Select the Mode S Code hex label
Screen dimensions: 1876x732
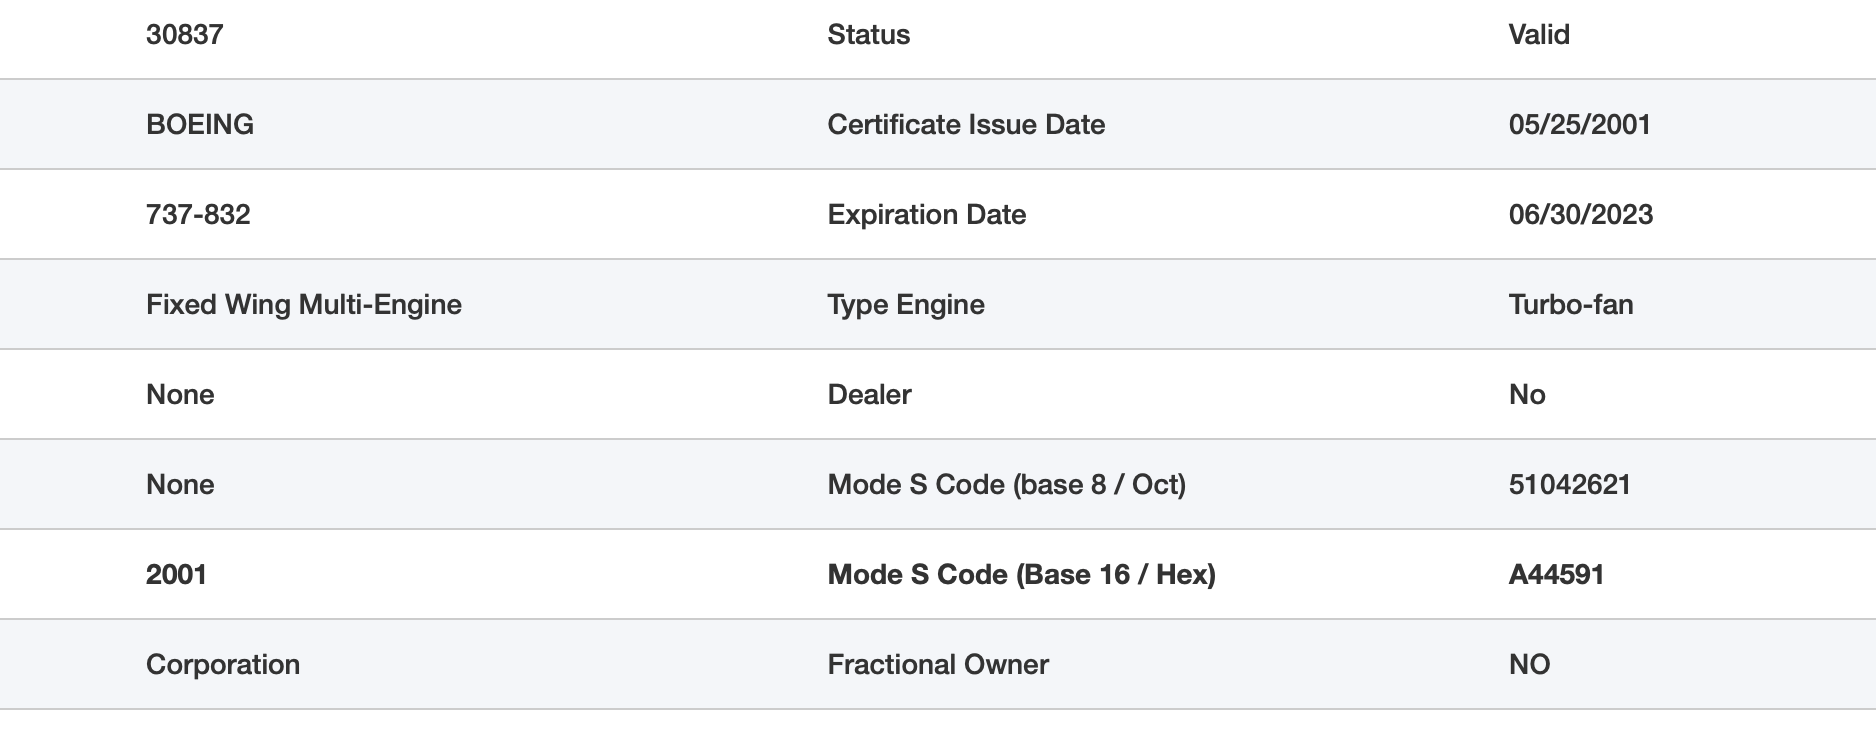click(x=1021, y=575)
